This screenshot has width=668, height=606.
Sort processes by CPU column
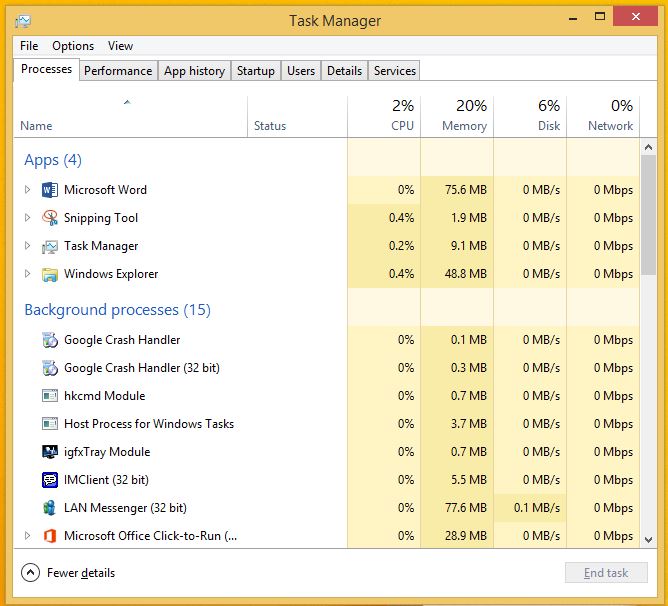(x=384, y=117)
